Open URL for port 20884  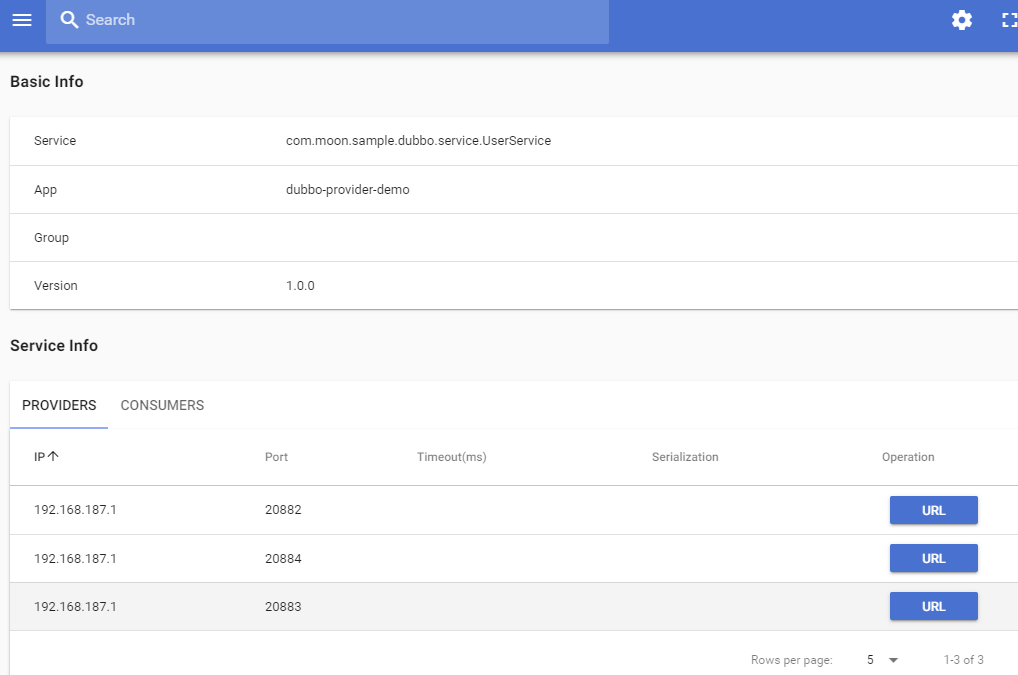[x=934, y=558]
